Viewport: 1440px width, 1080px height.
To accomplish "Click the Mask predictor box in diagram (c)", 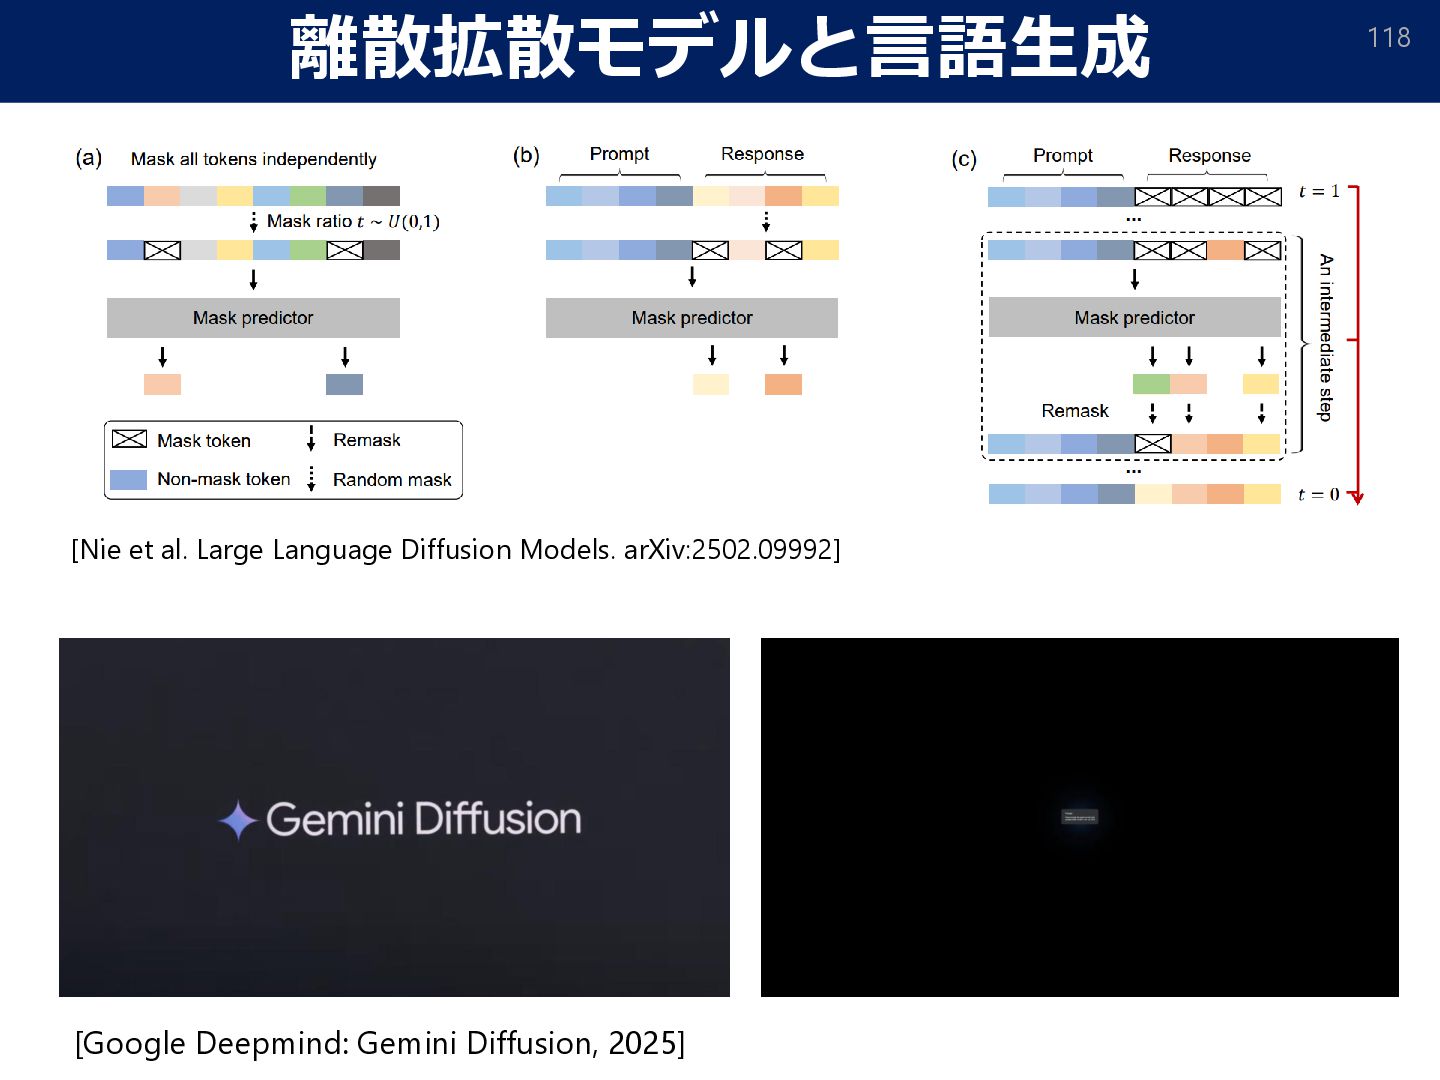I will click(x=1135, y=318).
